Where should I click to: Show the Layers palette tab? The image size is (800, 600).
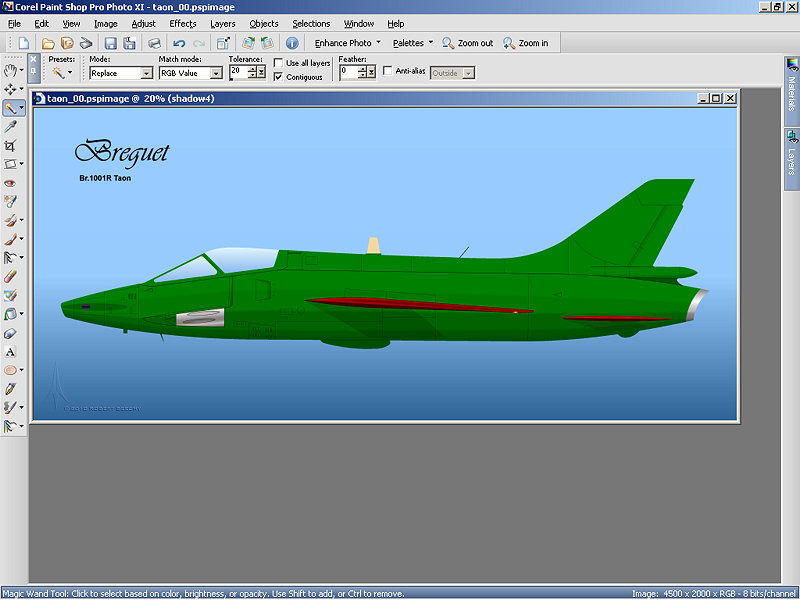tap(792, 159)
